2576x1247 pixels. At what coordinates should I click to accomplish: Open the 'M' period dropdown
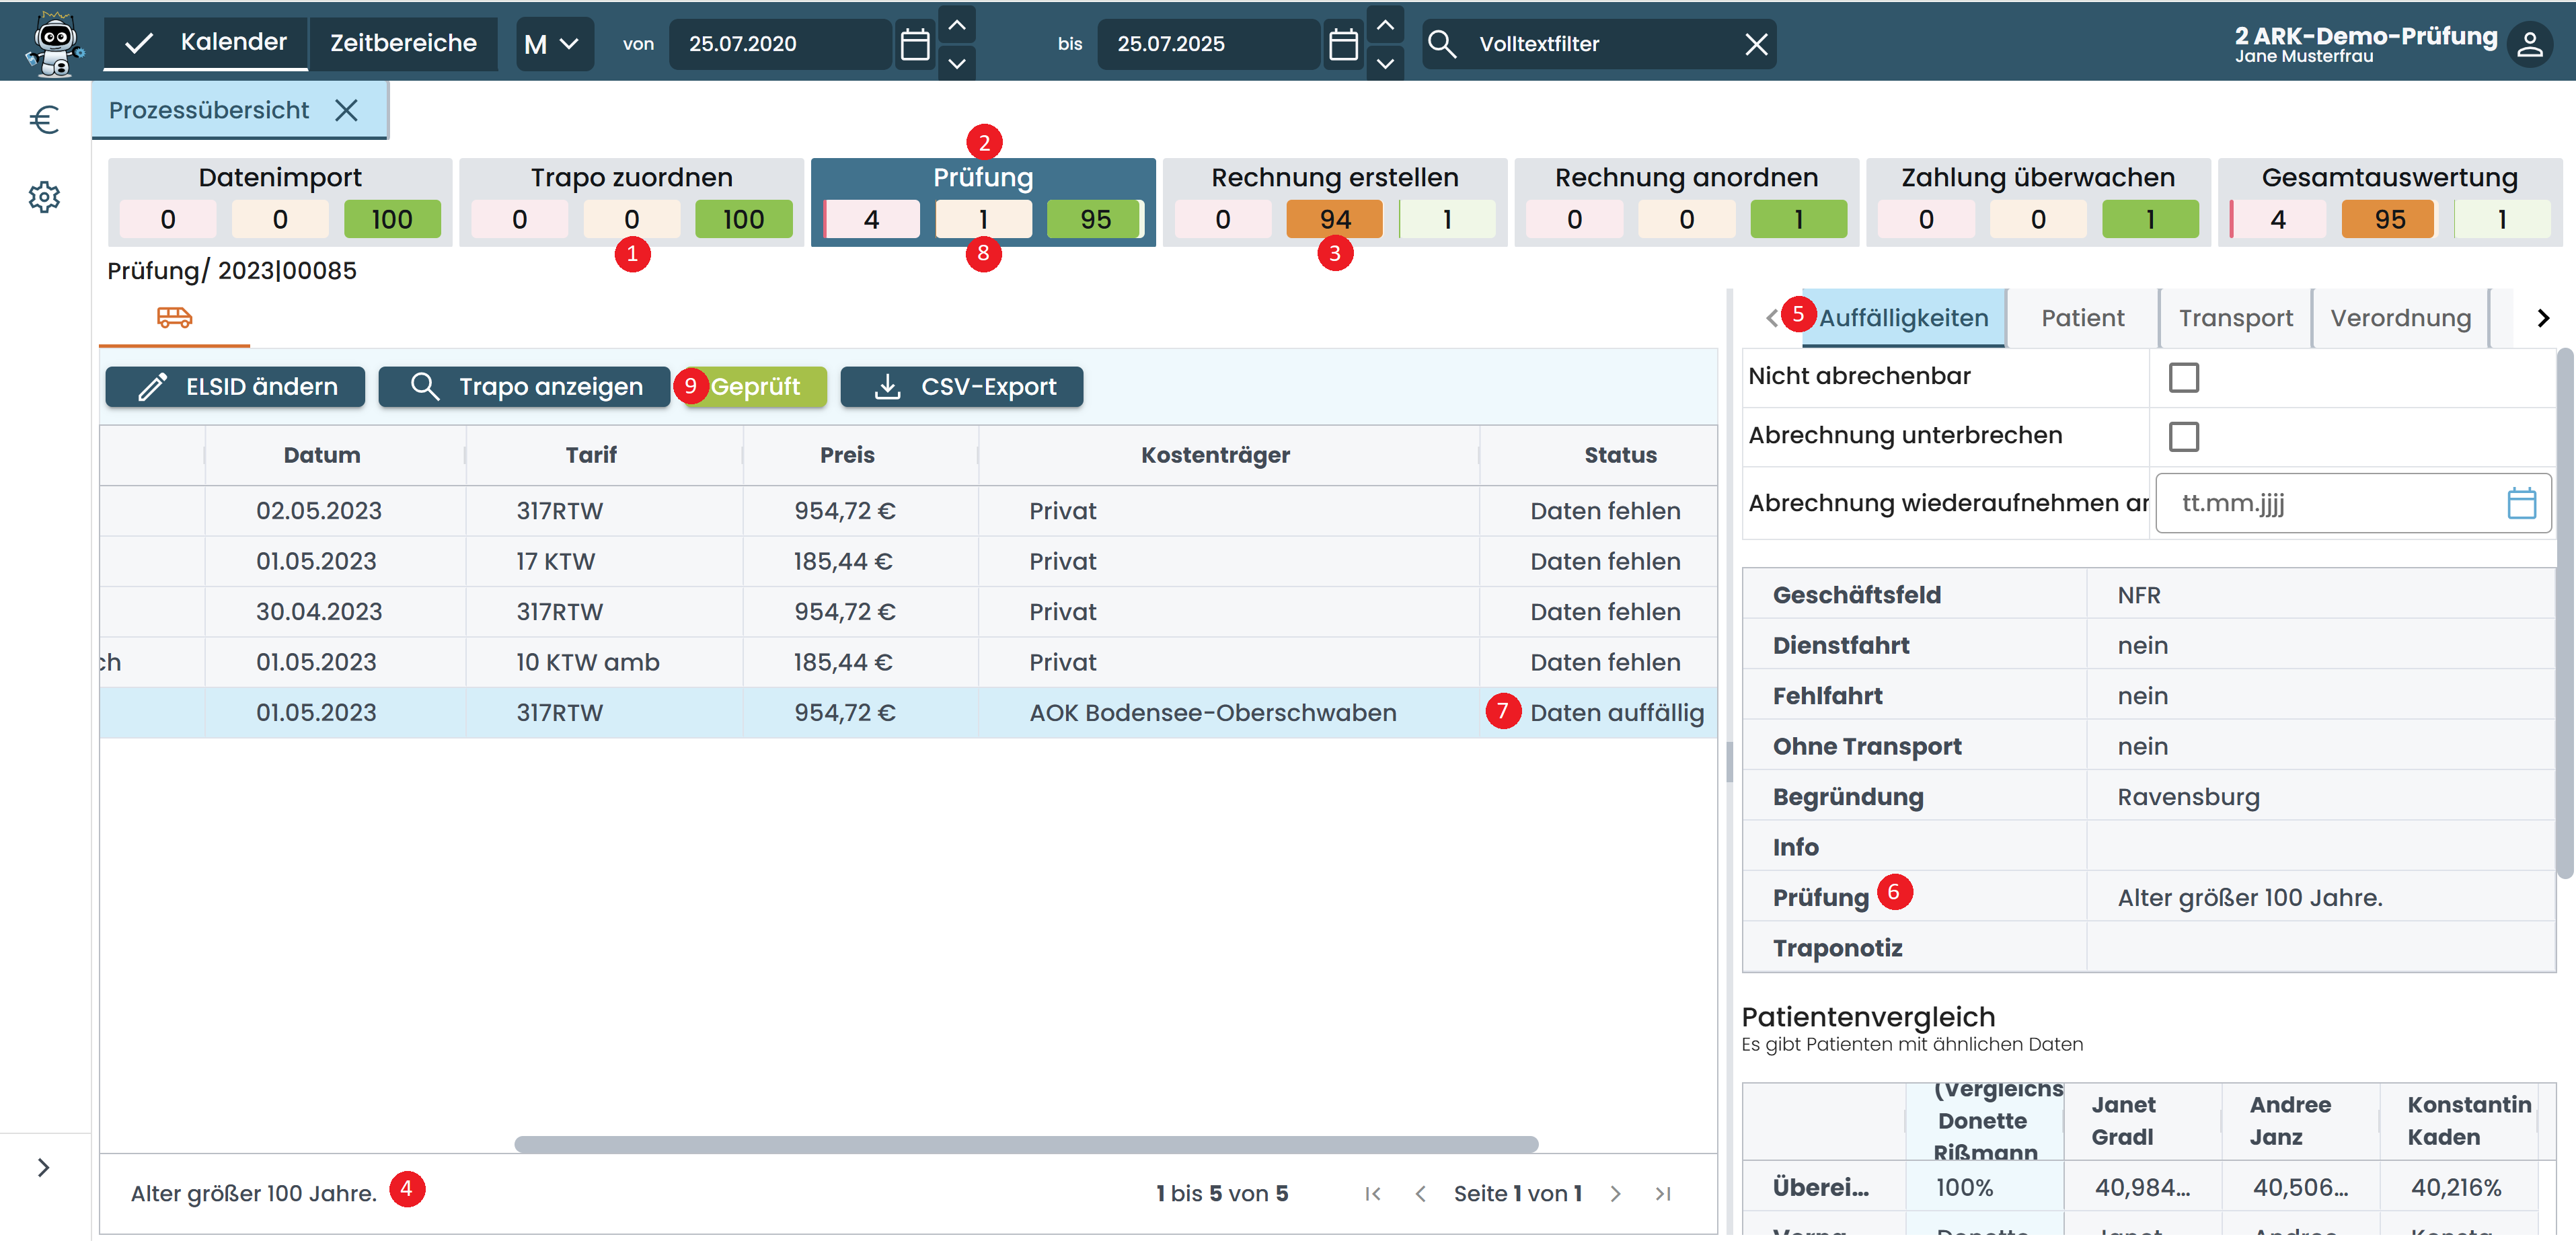tap(553, 44)
